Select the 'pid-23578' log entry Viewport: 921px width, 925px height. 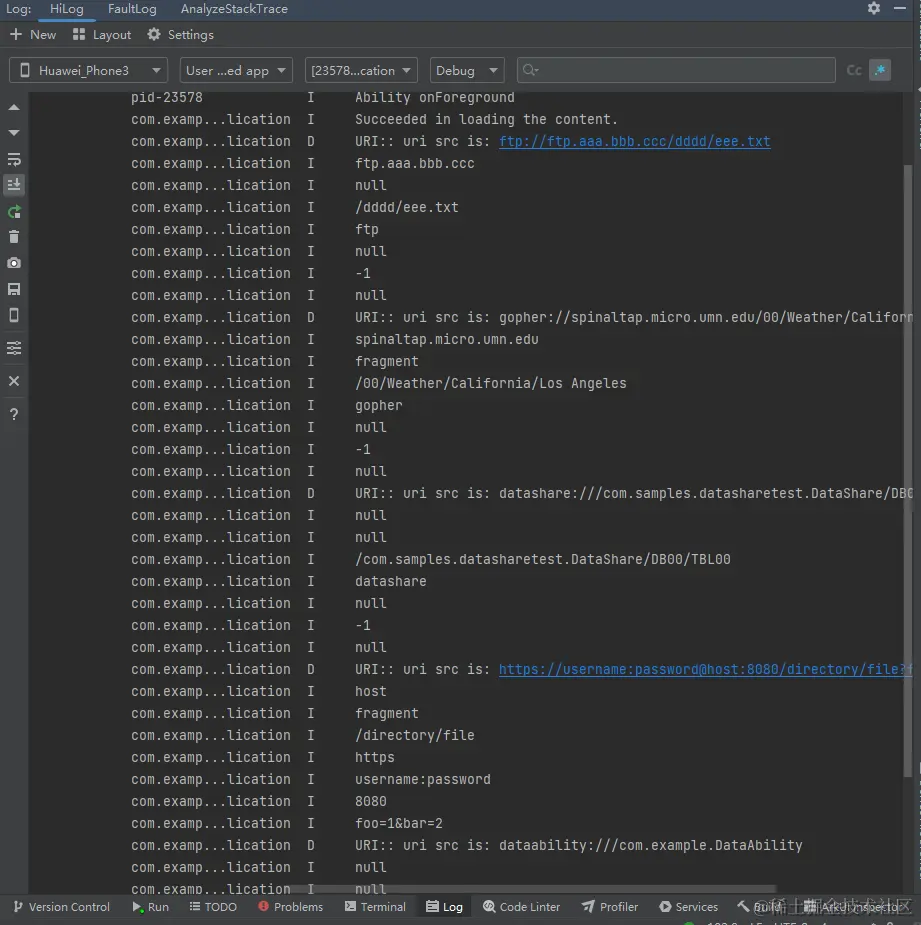click(x=166, y=98)
